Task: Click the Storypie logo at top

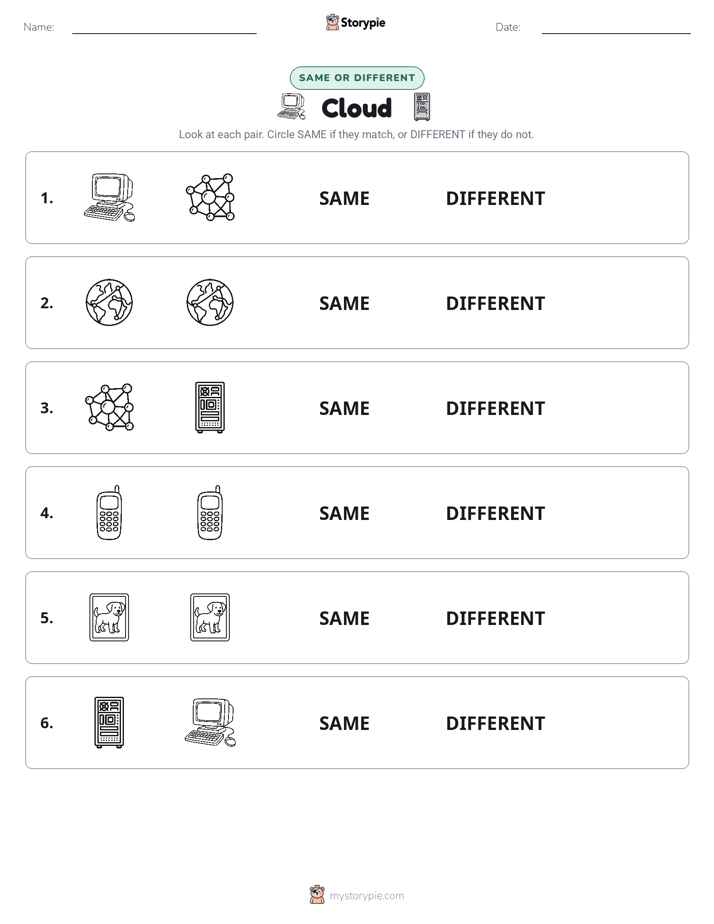Action: point(356,22)
